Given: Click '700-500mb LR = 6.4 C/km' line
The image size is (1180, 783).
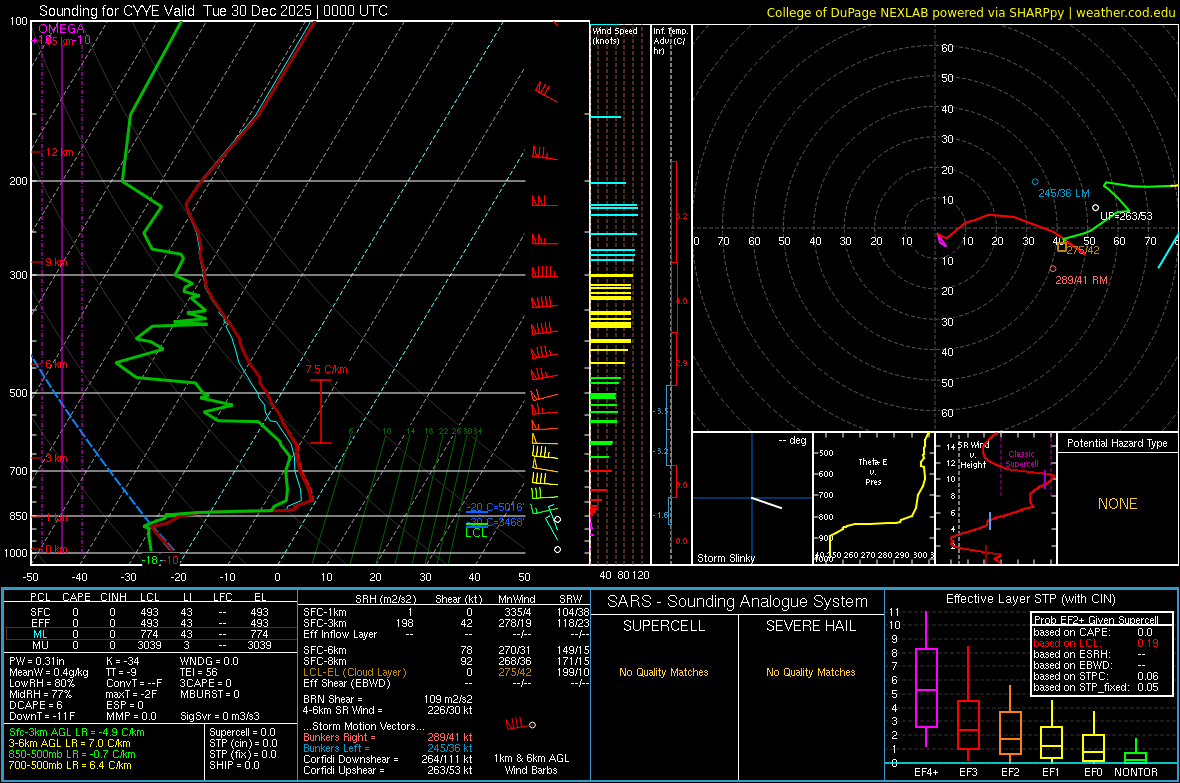Looking at the screenshot, I should coord(70,765).
